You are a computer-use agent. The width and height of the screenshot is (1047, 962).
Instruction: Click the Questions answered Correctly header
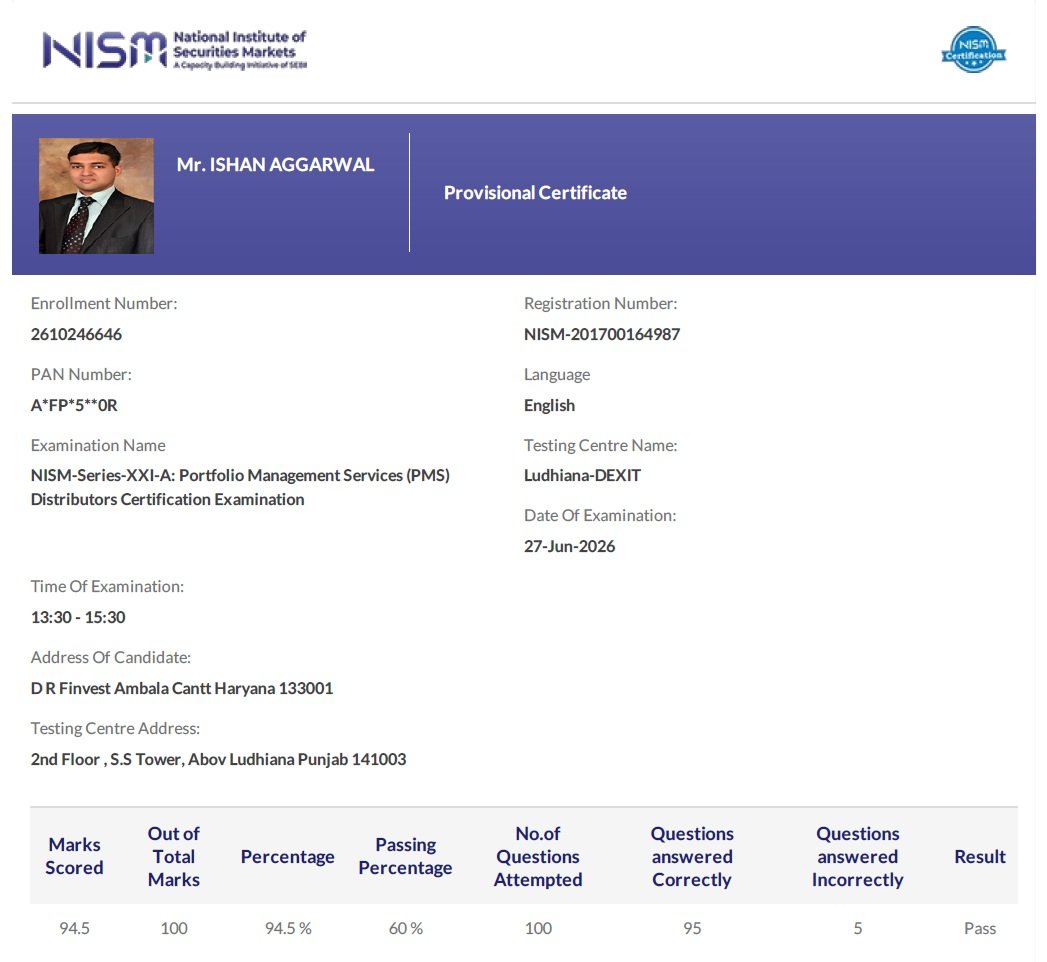point(692,857)
